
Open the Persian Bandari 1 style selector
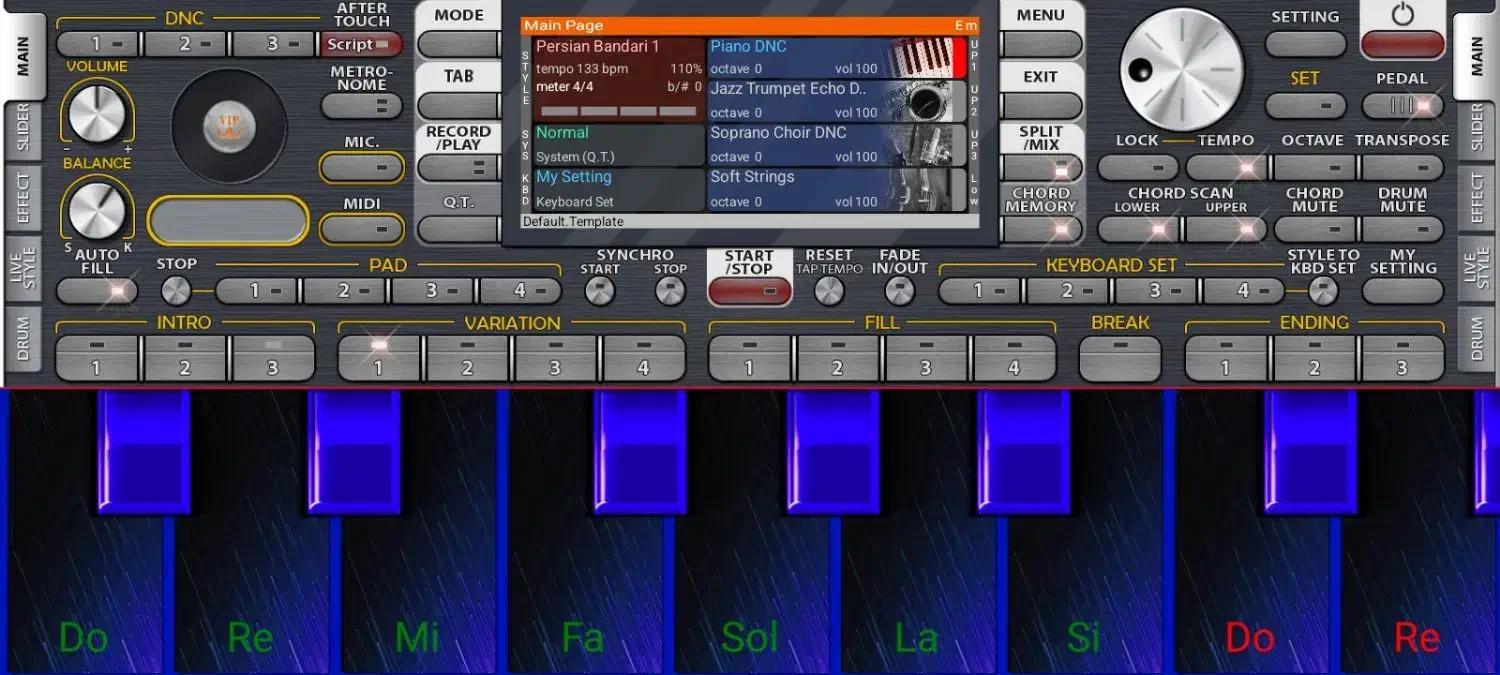(618, 78)
